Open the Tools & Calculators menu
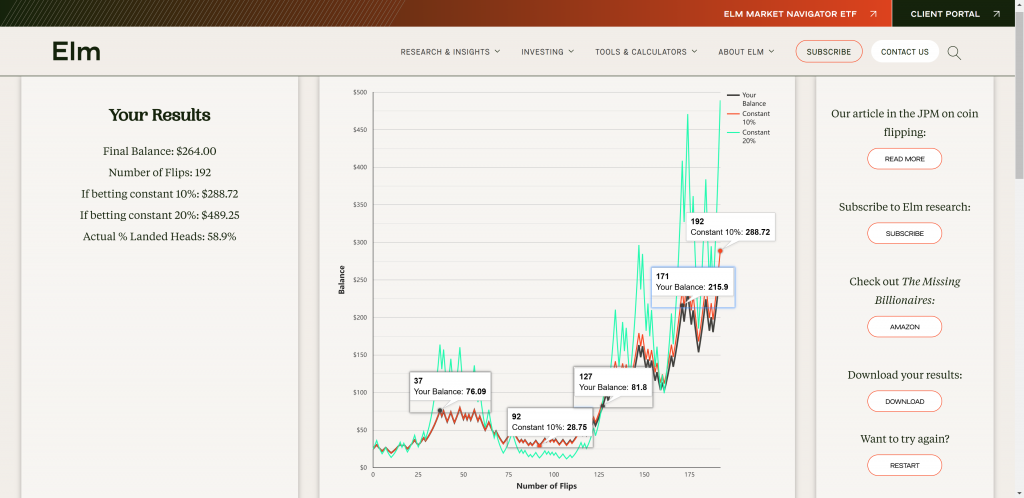This screenshot has width=1024, height=498. pyautogui.click(x=646, y=52)
